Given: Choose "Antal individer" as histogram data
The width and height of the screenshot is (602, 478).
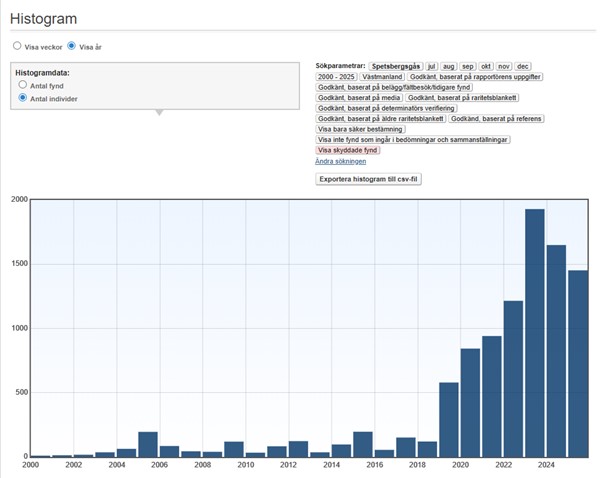Looking at the screenshot, I should click(x=23, y=99).
